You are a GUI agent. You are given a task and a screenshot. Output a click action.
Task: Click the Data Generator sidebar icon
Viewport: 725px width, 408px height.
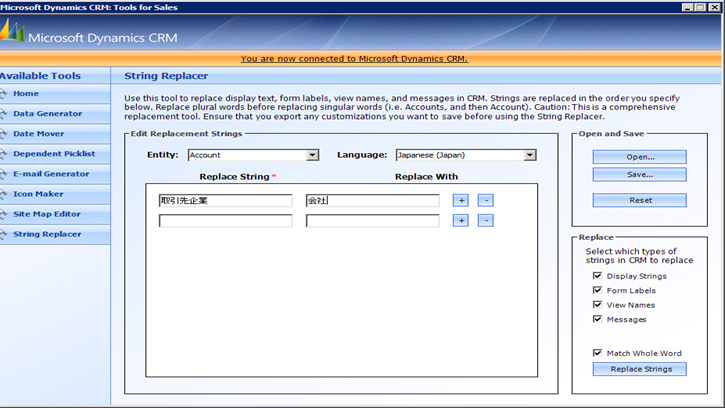[x=3, y=114]
